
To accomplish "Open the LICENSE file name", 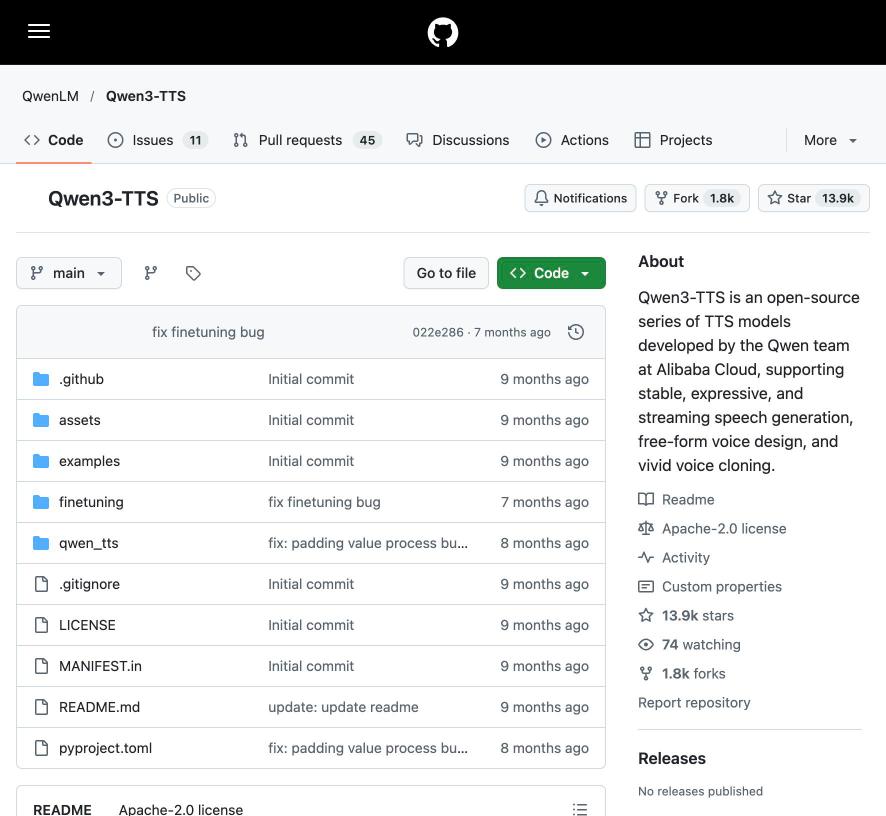I will [87, 625].
